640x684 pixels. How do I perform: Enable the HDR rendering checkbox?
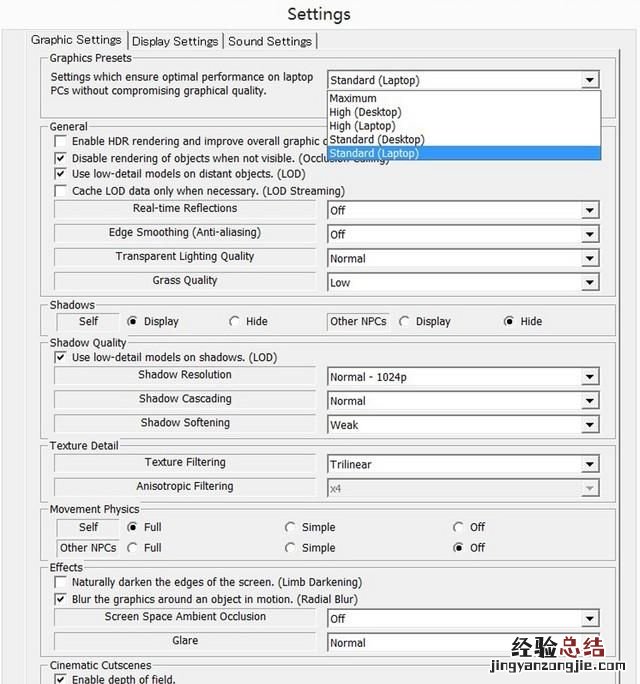click(61, 142)
